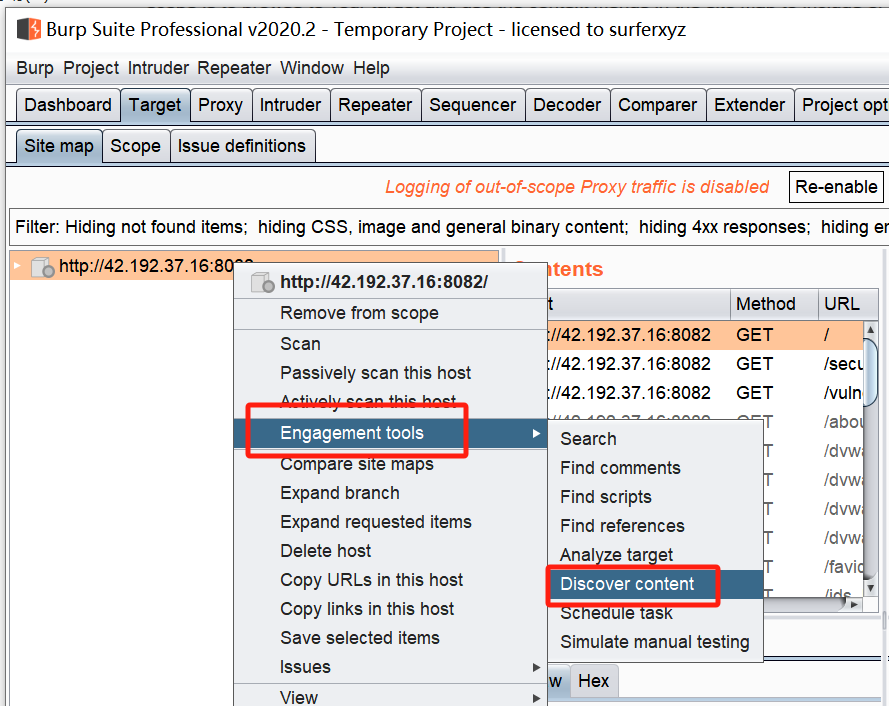Expand the http://42.192.37.16 site map tree node
Viewport: 889px width, 706px height.
[18, 265]
